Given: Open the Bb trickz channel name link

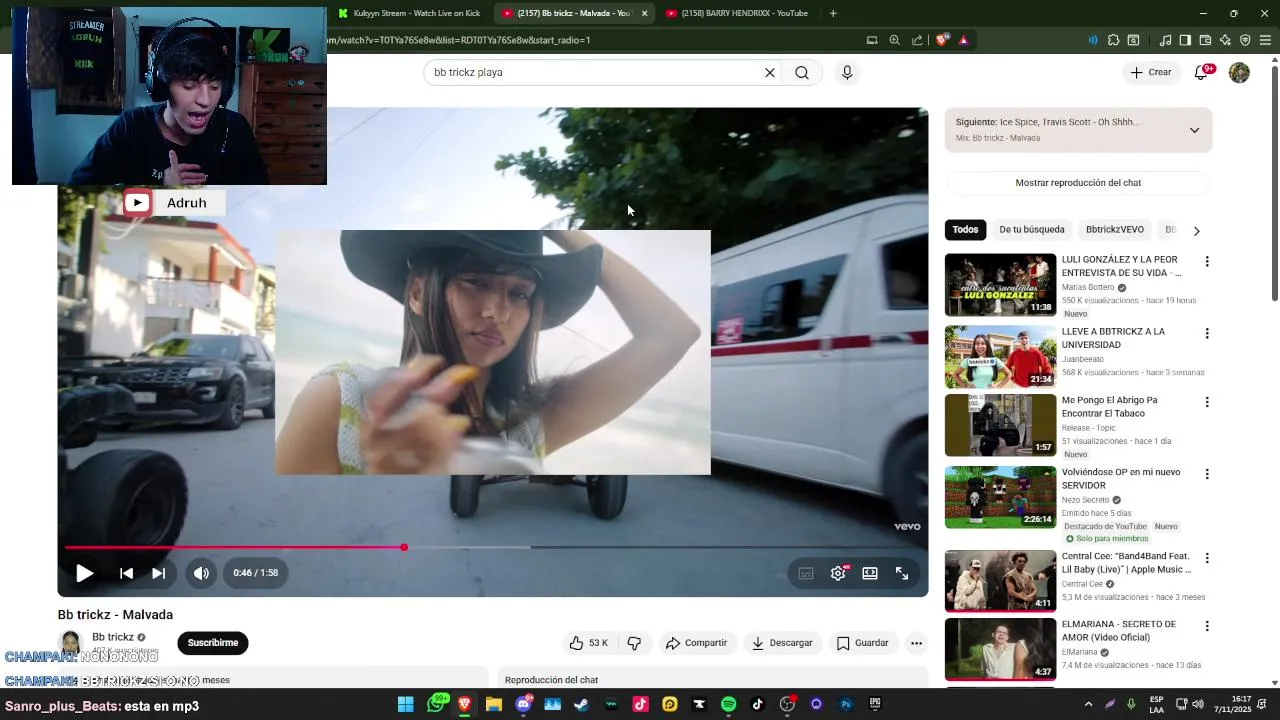Looking at the screenshot, I should click(113, 637).
